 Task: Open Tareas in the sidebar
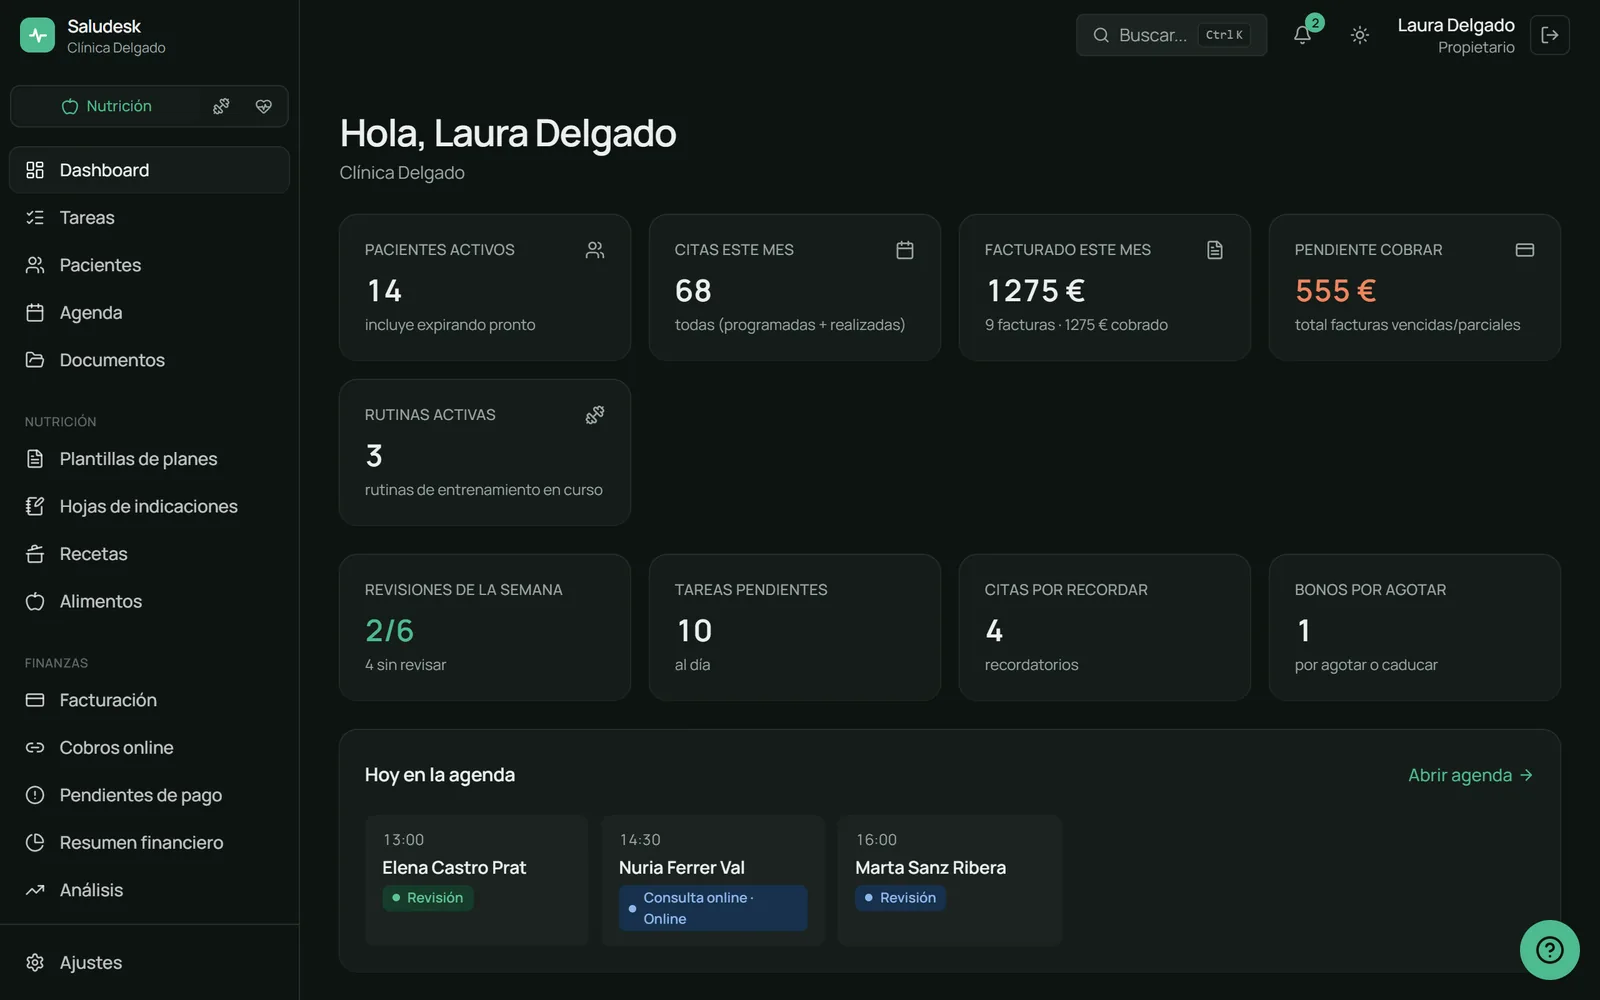coord(149,217)
